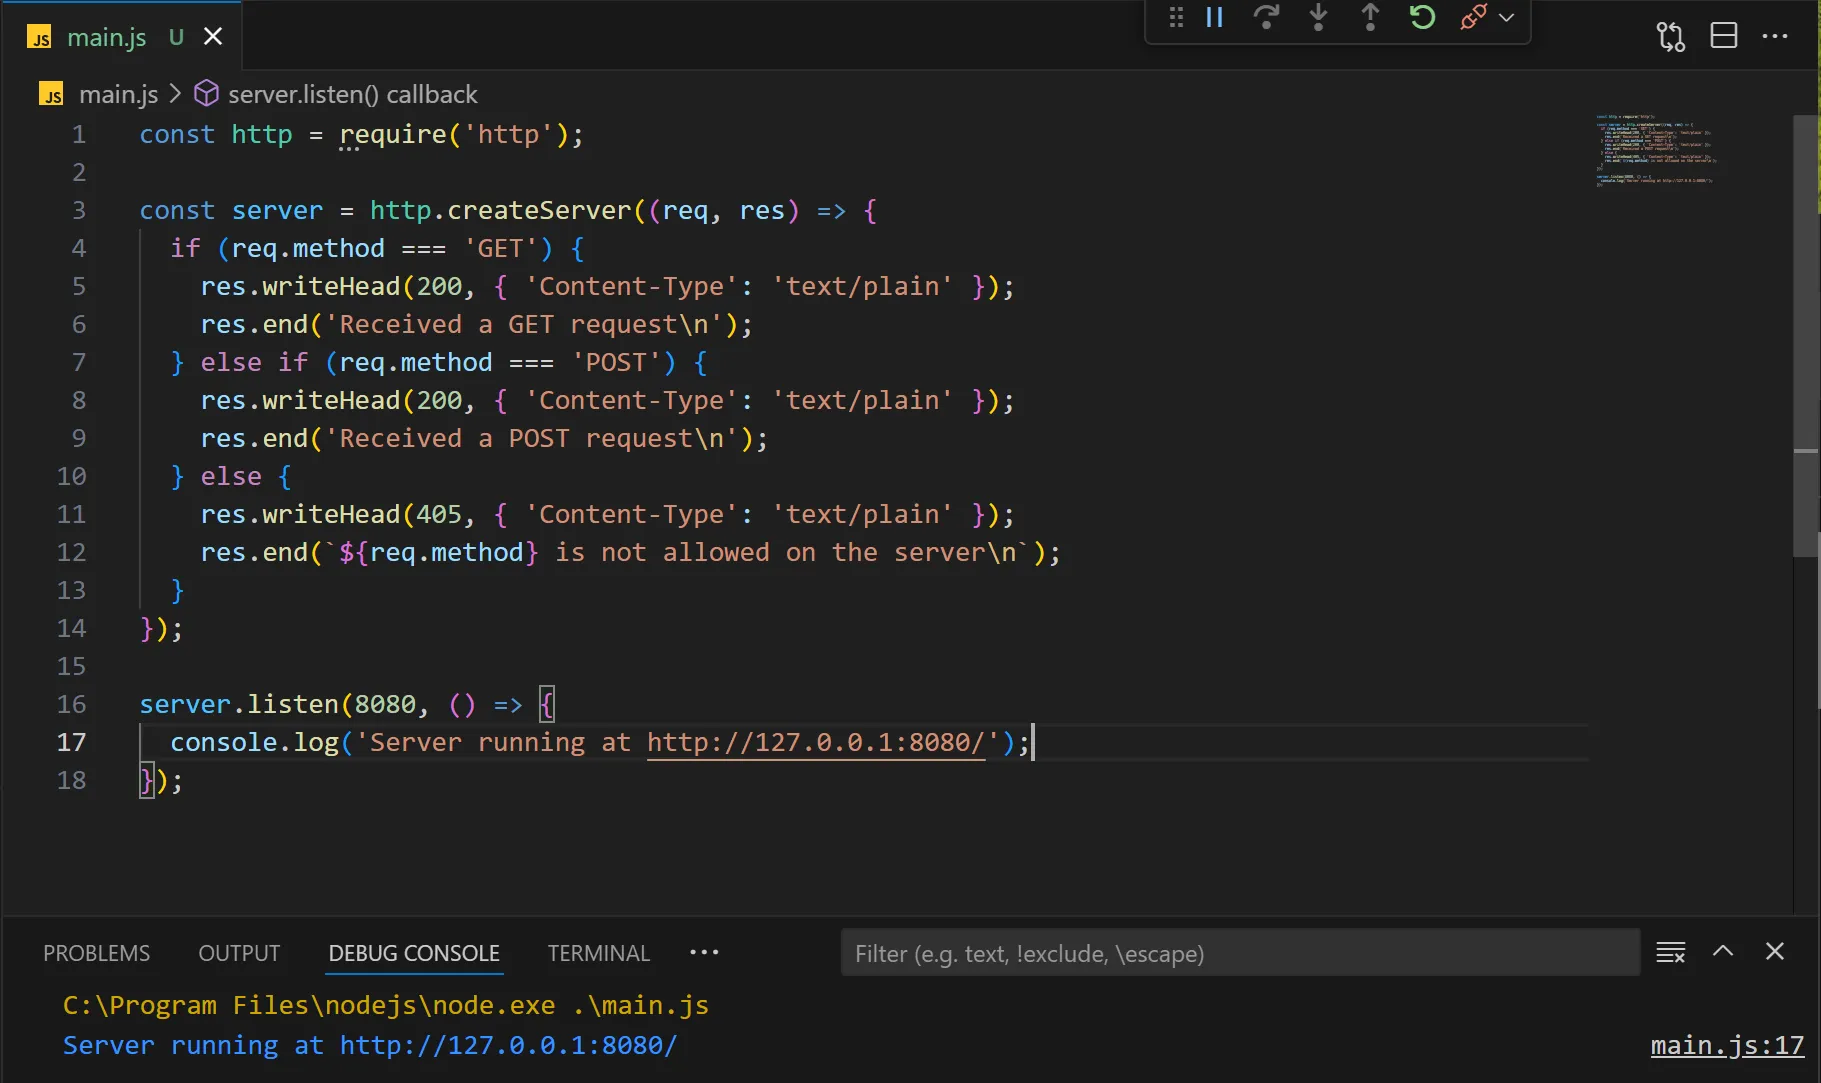This screenshot has height=1083, width=1821.
Task: Click the debug console Filter field
Action: coord(1240,953)
